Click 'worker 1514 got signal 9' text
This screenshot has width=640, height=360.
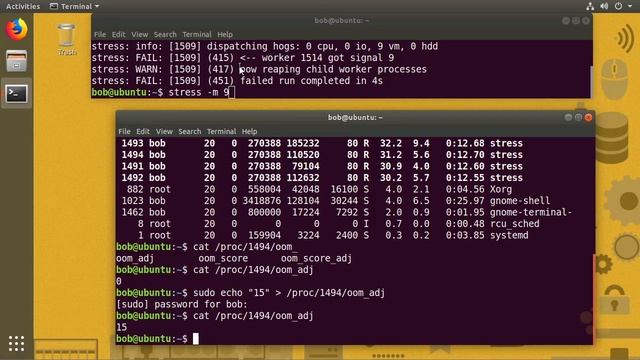pyautogui.click(x=328, y=58)
